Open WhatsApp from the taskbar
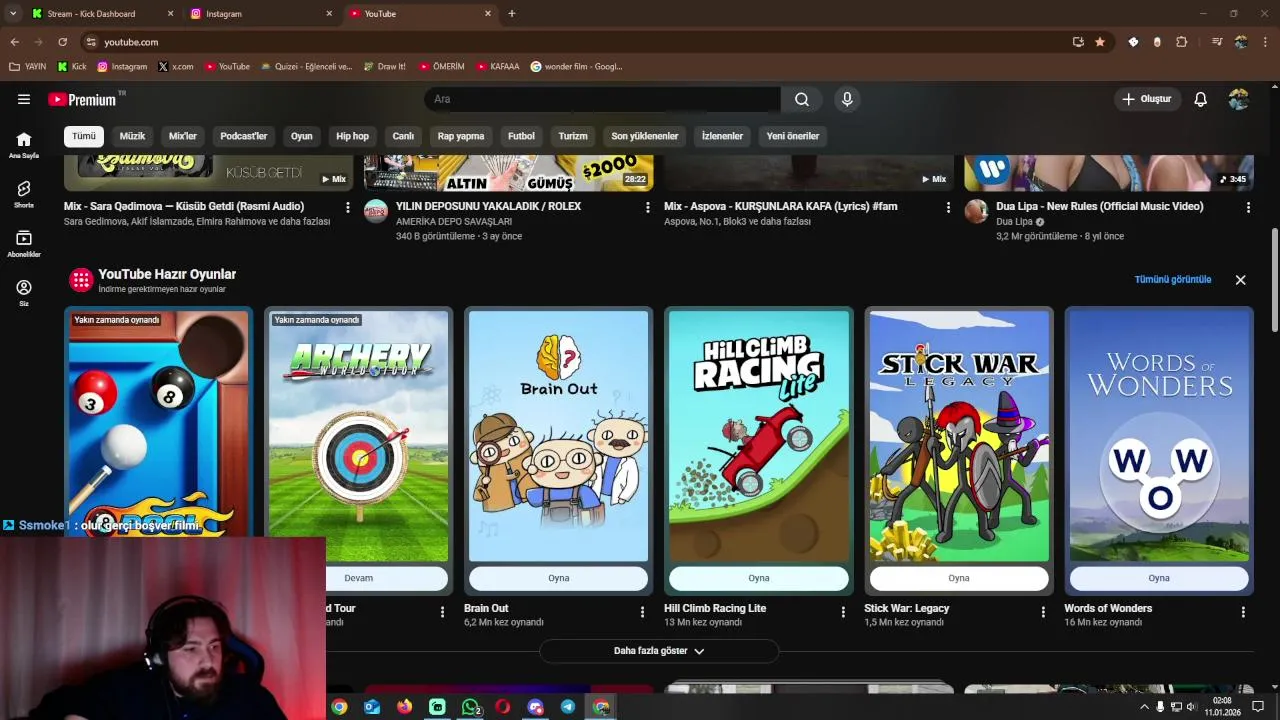 [470, 707]
